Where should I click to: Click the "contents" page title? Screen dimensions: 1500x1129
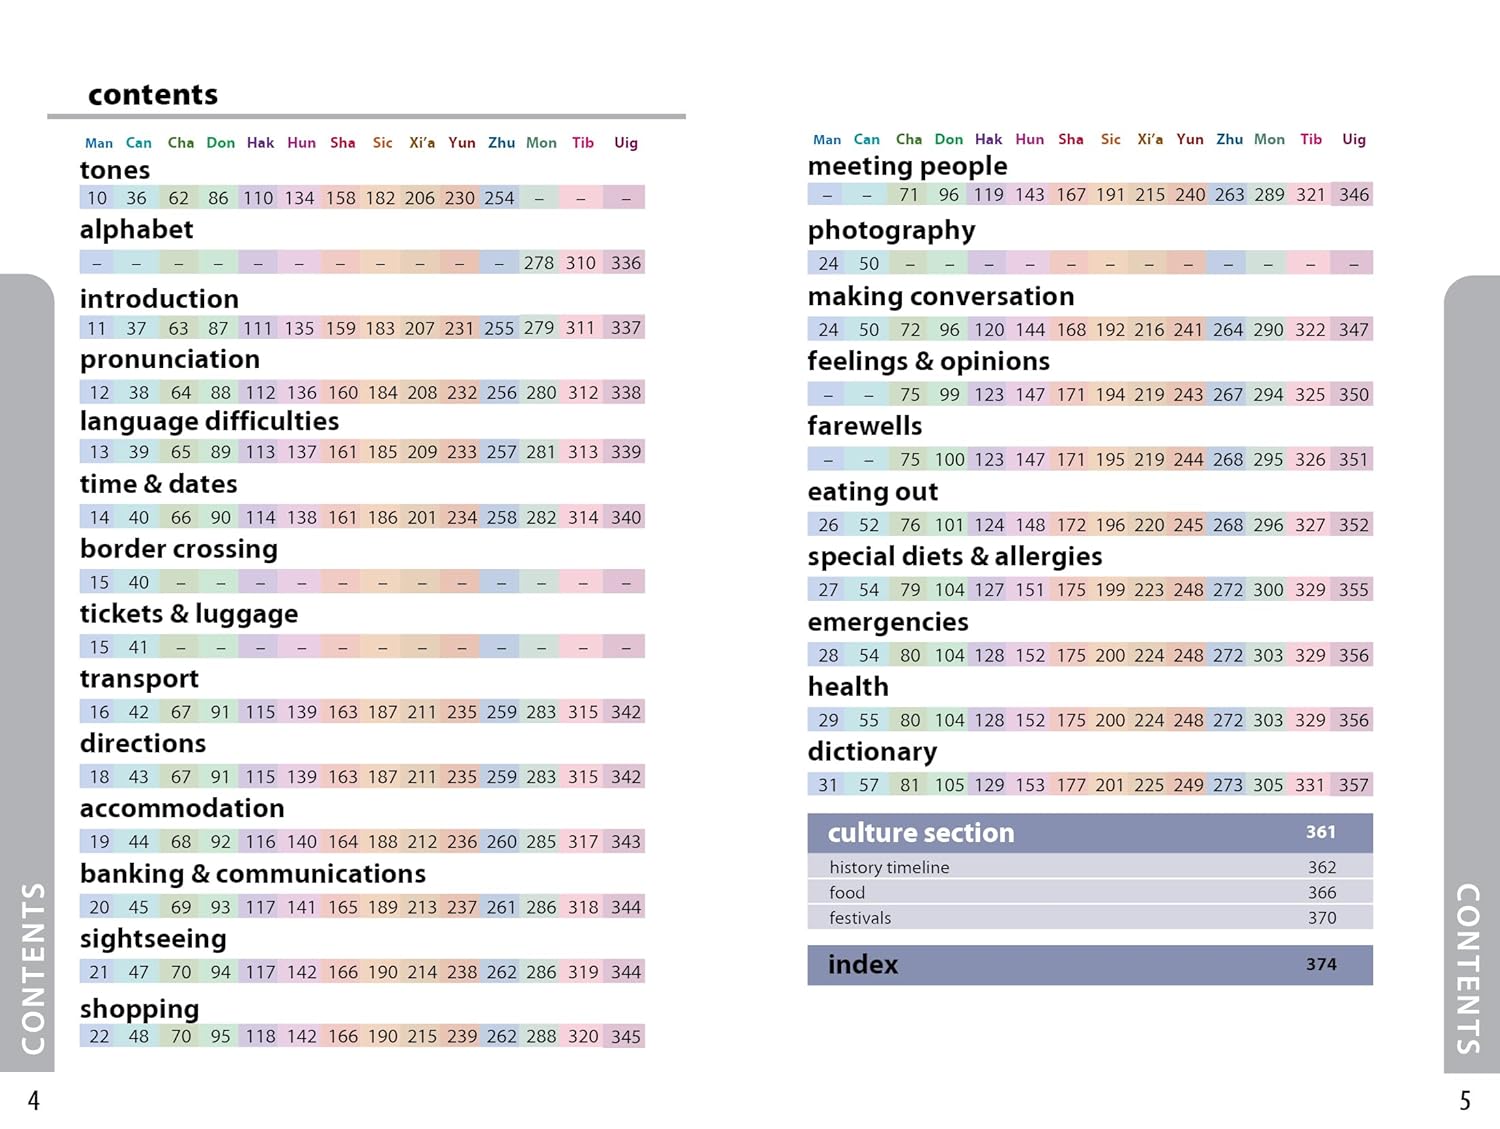(x=153, y=94)
